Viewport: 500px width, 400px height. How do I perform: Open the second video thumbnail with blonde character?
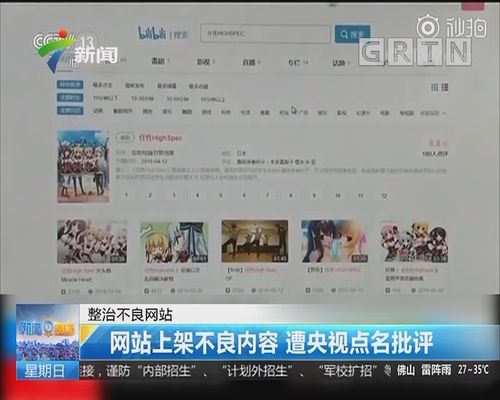coord(174,242)
